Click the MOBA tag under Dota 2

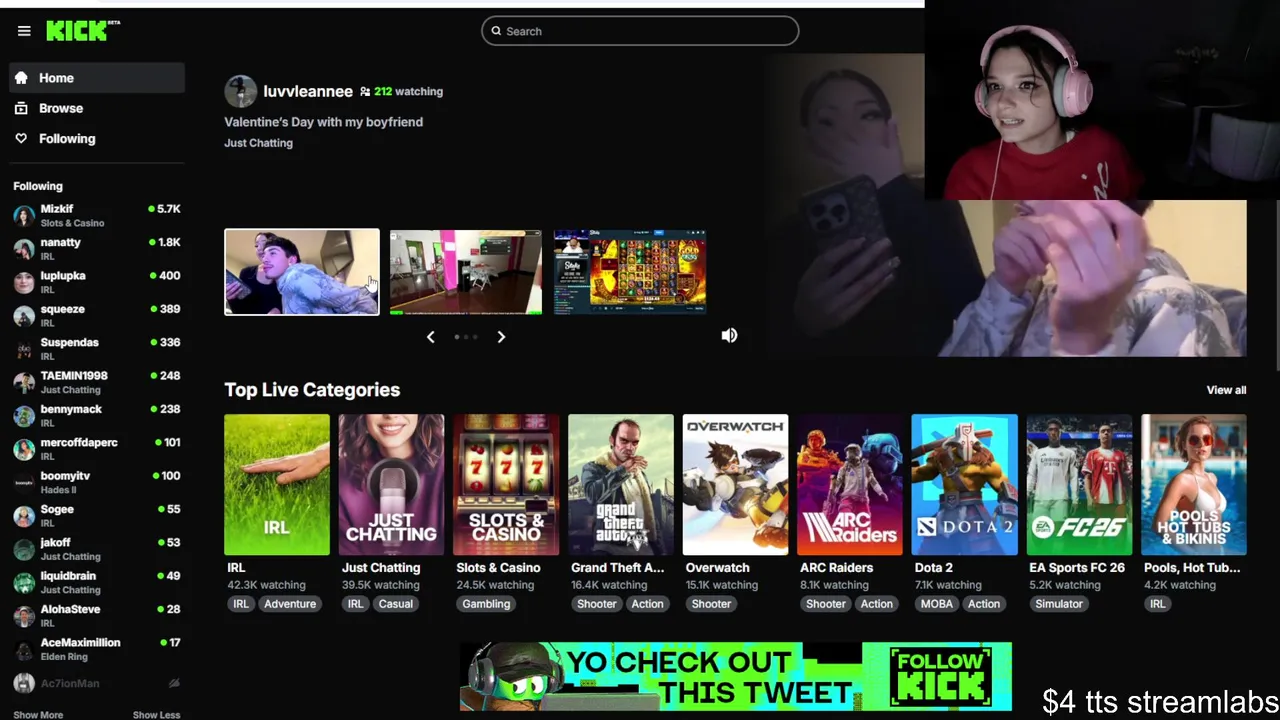[937, 604]
